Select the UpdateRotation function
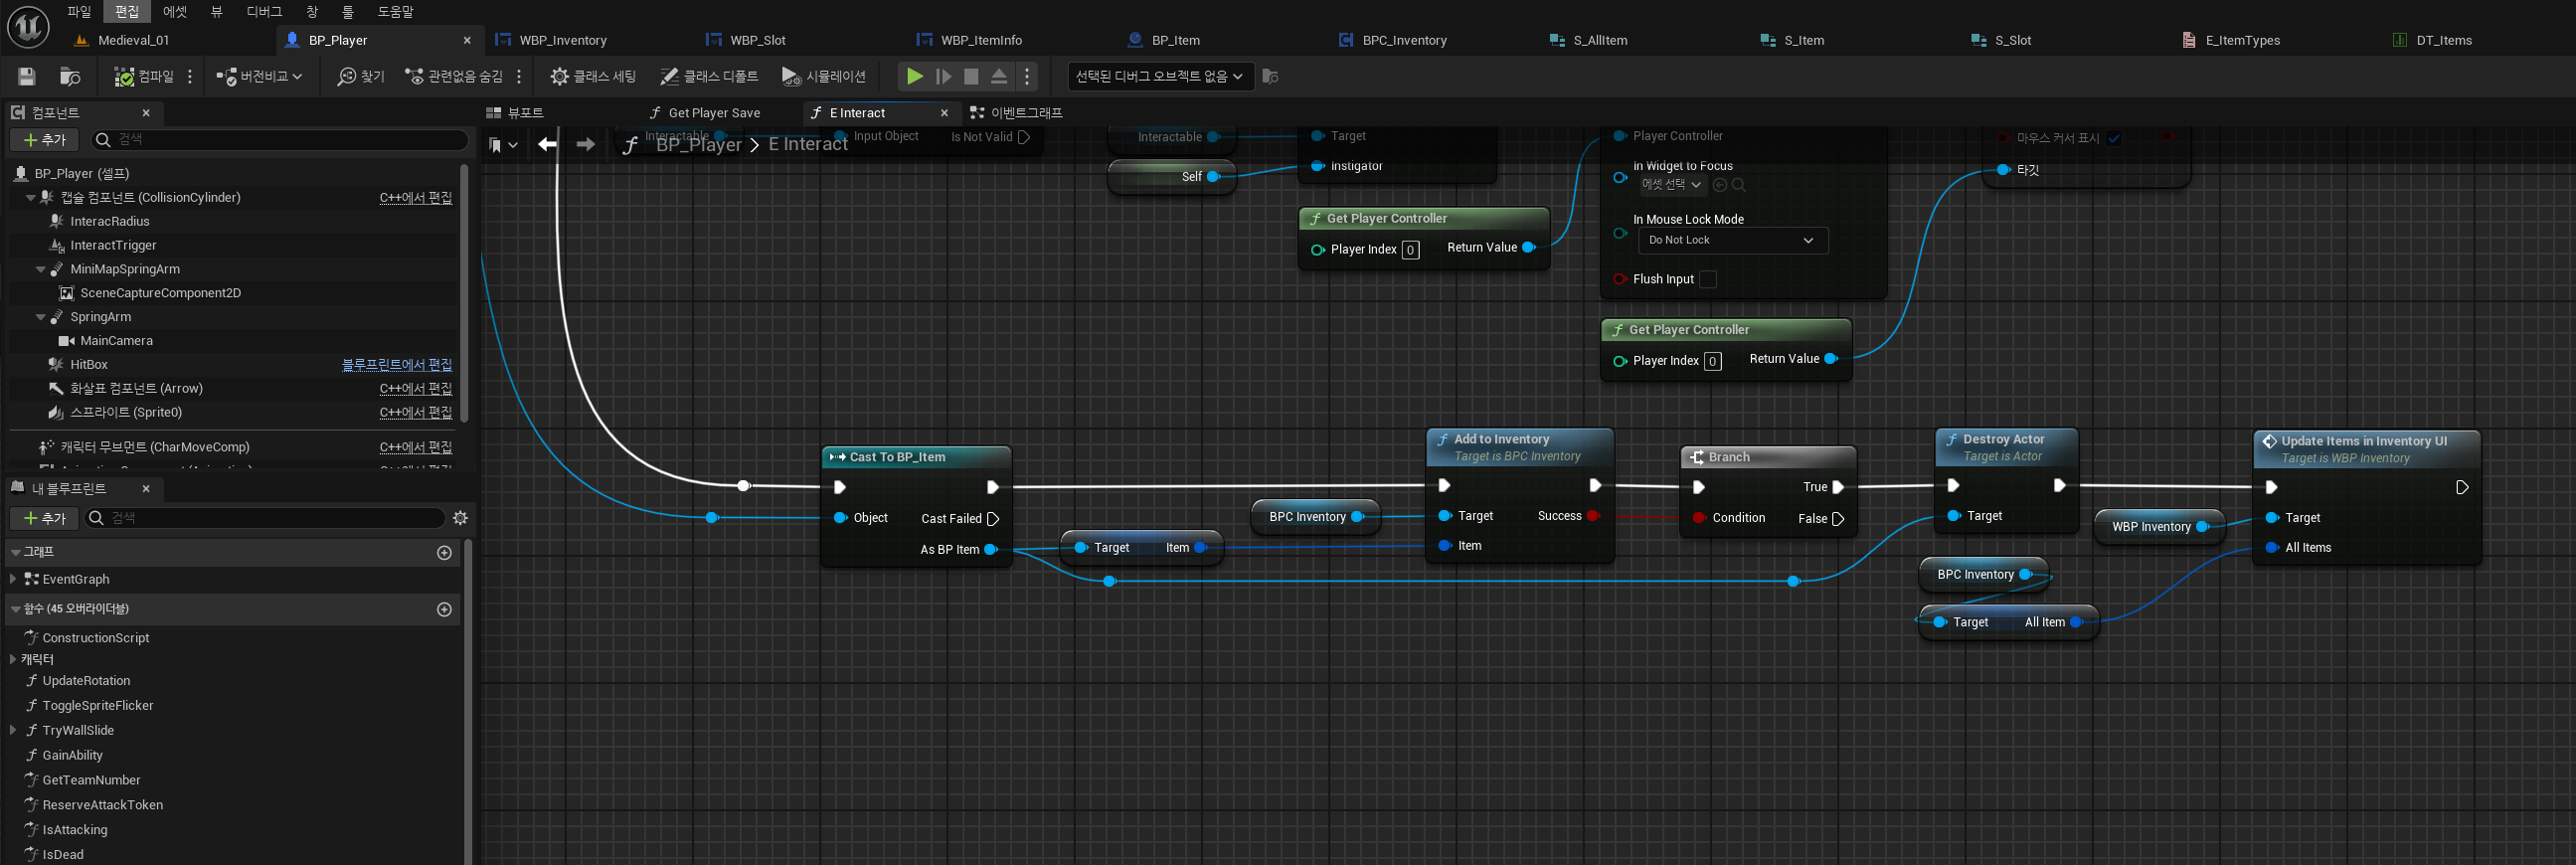The image size is (2576, 865). pos(86,681)
